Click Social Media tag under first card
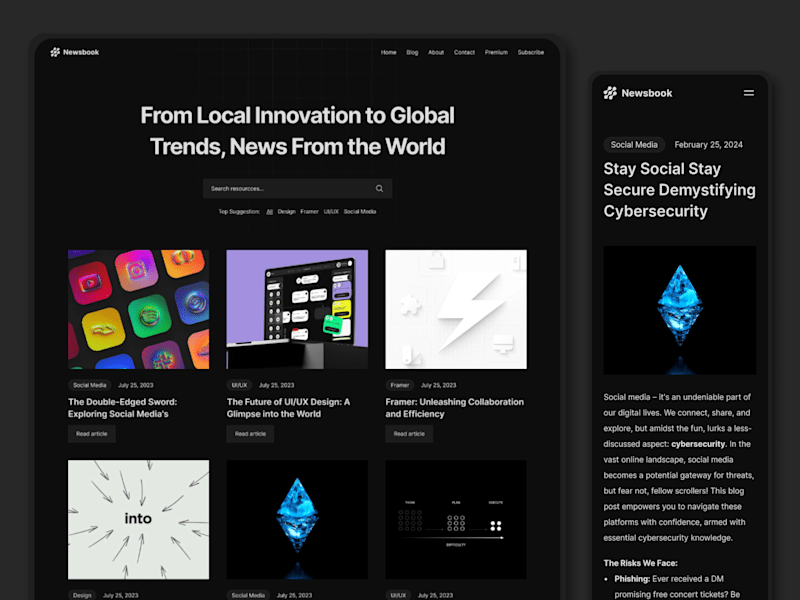 coord(89,385)
